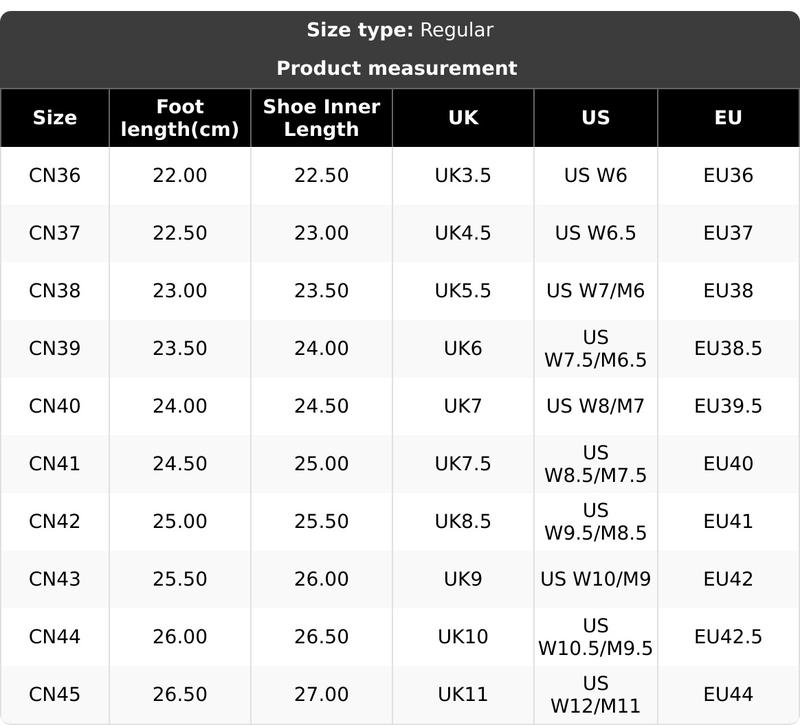Click the EU42.5 cell

pos(728,637)
